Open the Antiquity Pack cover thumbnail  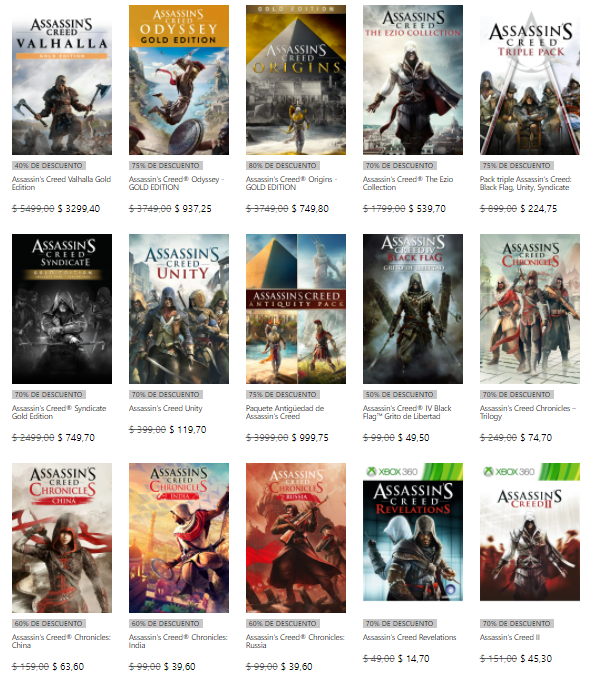pyautogui.click(x=296, y=309)
